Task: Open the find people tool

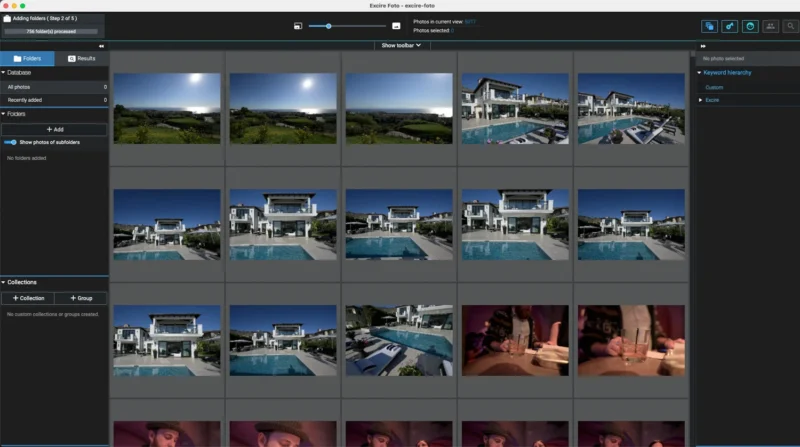Action: (x=770, y=26)
